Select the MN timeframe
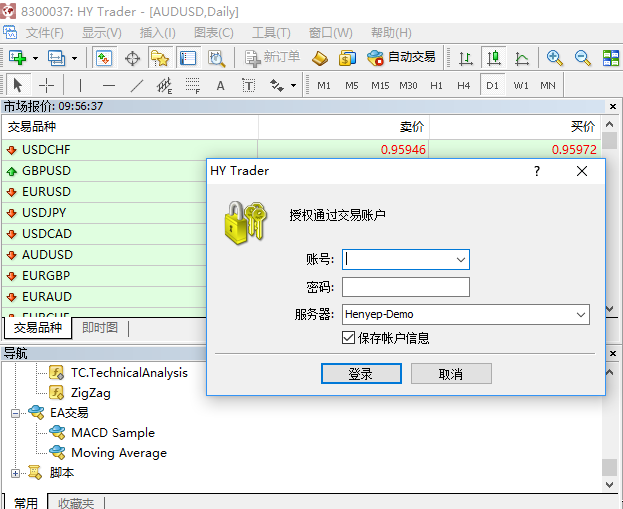Screen dimensions: 623x509 pos(548,85)
